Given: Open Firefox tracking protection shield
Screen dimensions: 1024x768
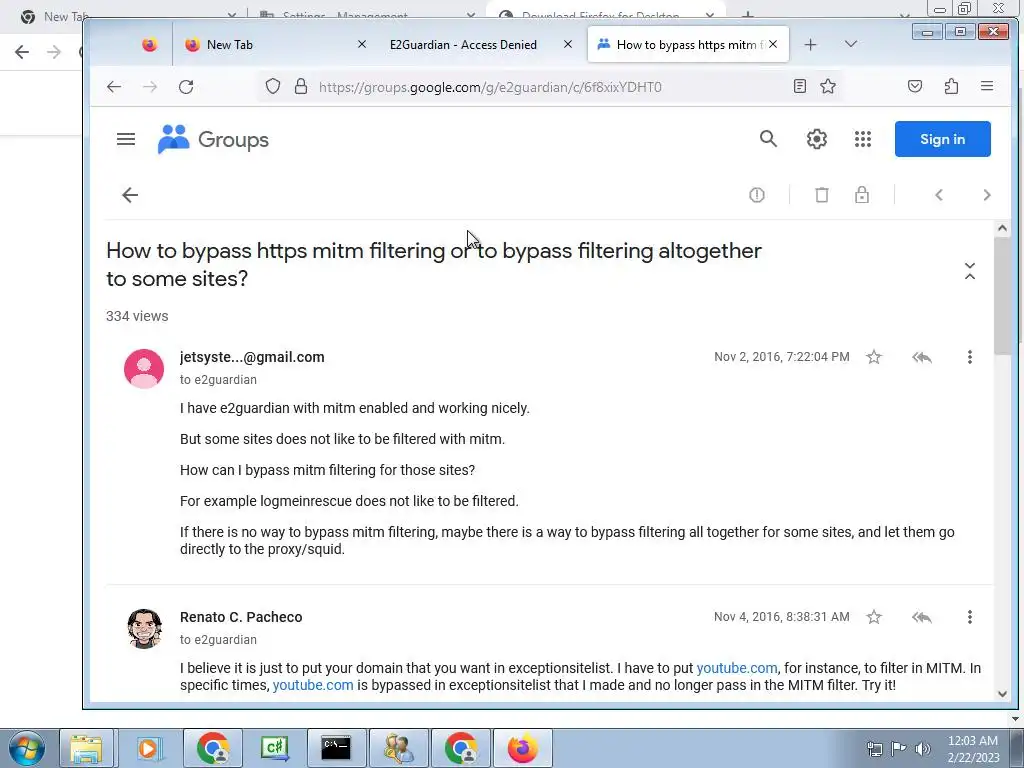Looking at the screenshot, I should tap(273, 86).
